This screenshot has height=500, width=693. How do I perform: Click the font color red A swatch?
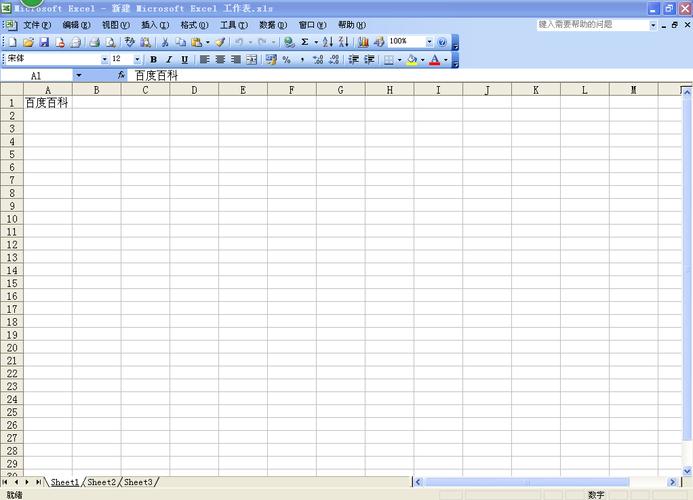point(434,60)
